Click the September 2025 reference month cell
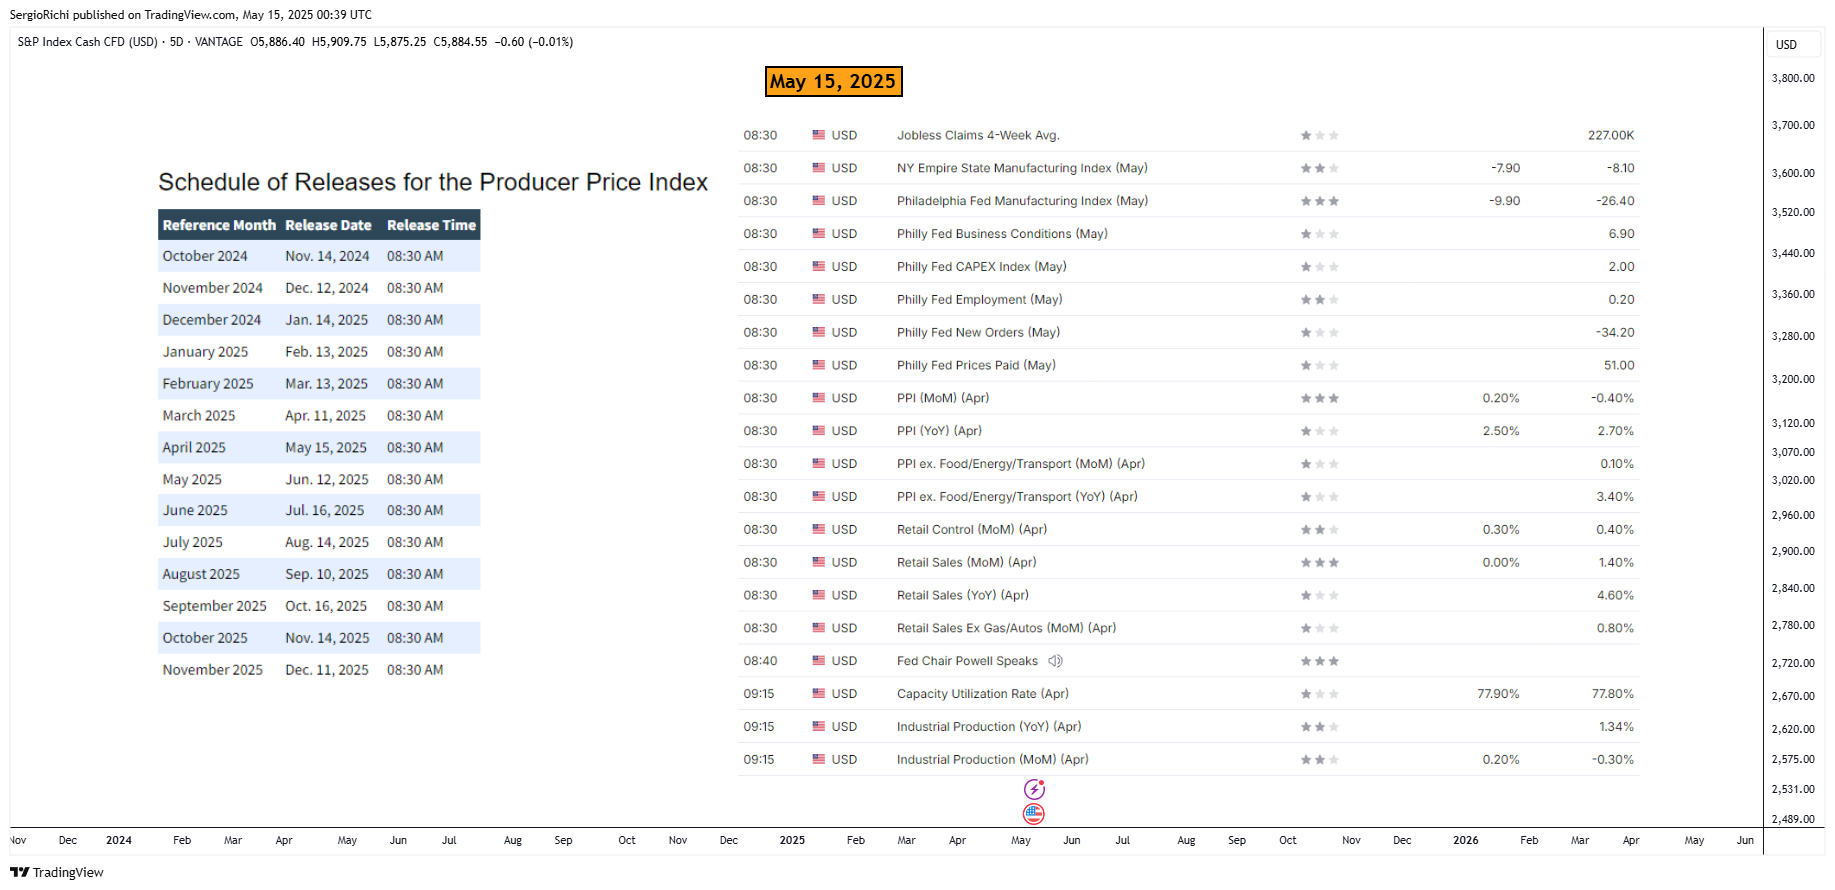 (215, 606)
